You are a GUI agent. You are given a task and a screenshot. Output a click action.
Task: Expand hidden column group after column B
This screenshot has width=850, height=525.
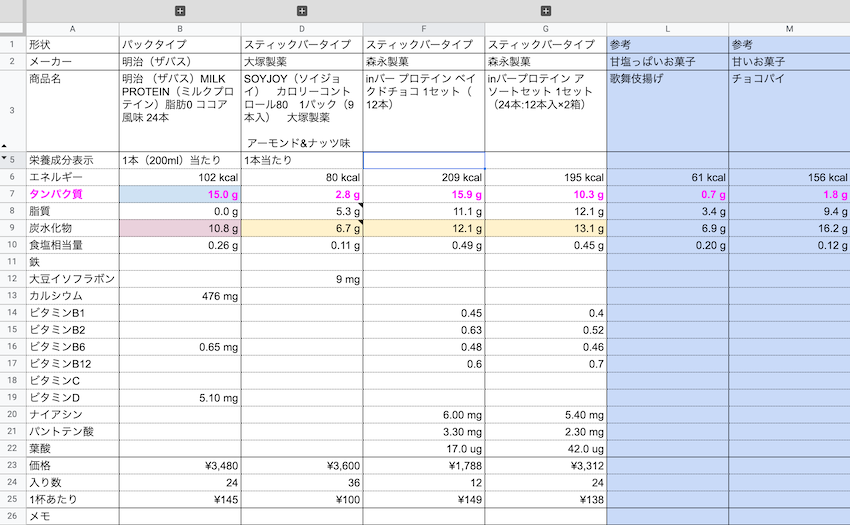[180, 11]
